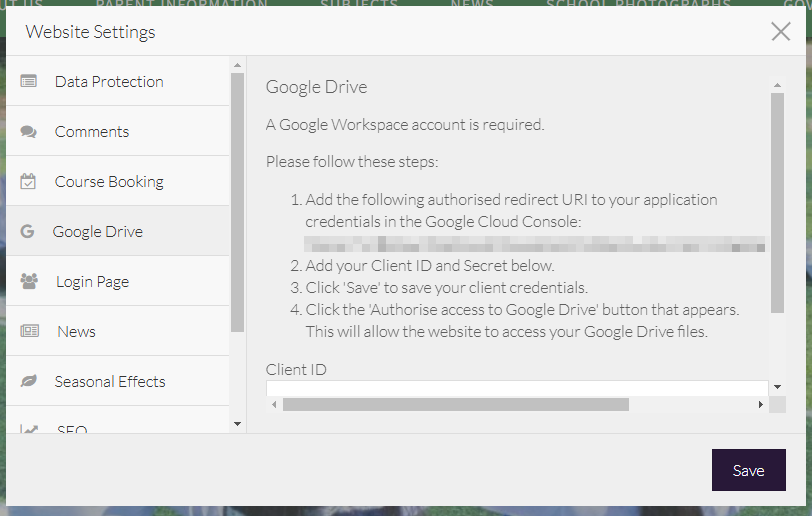Switch to Login Page settings

(x=93, y=281)
